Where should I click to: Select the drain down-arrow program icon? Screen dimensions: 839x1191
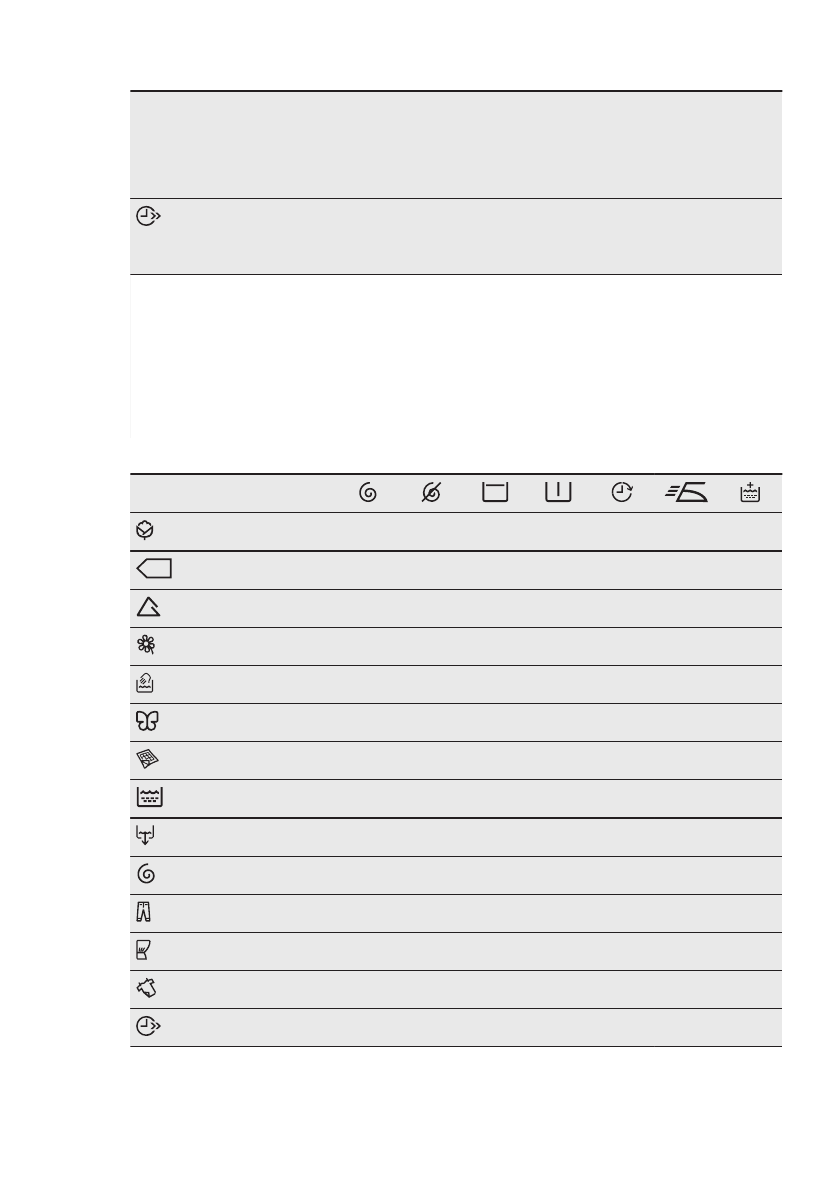pos(145,836)
